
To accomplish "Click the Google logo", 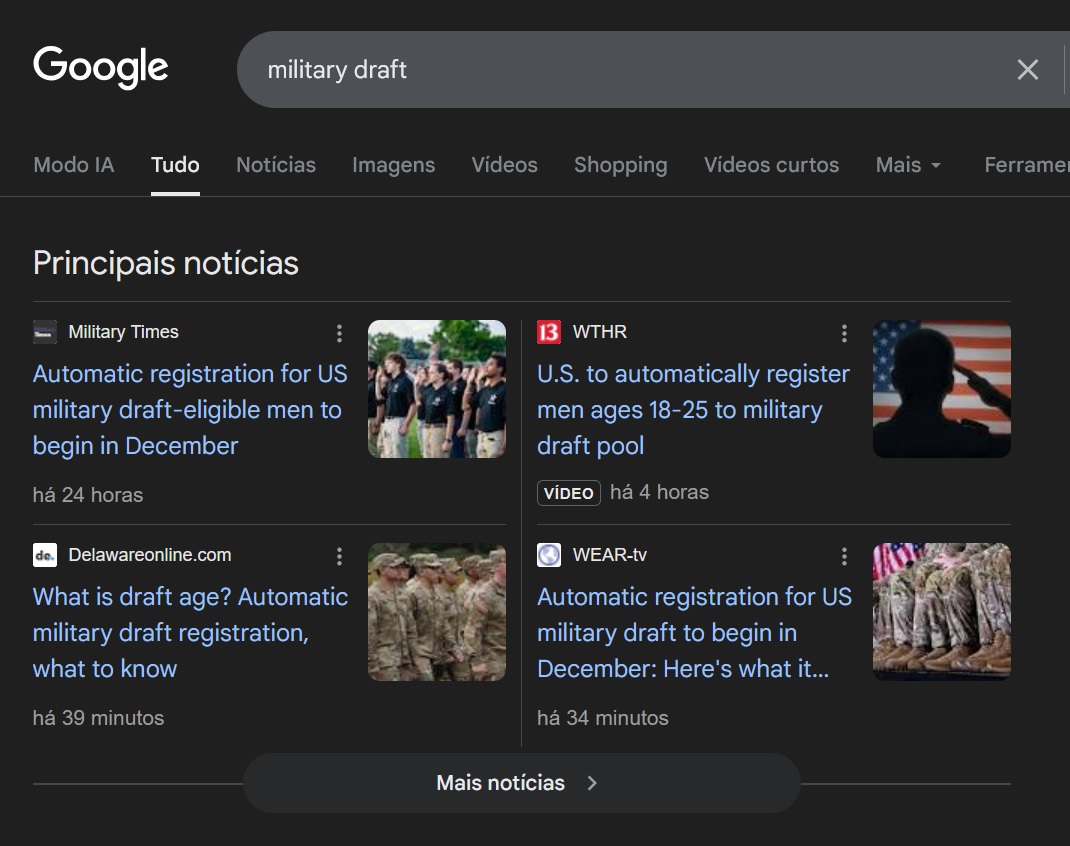I will coord(100,67).
